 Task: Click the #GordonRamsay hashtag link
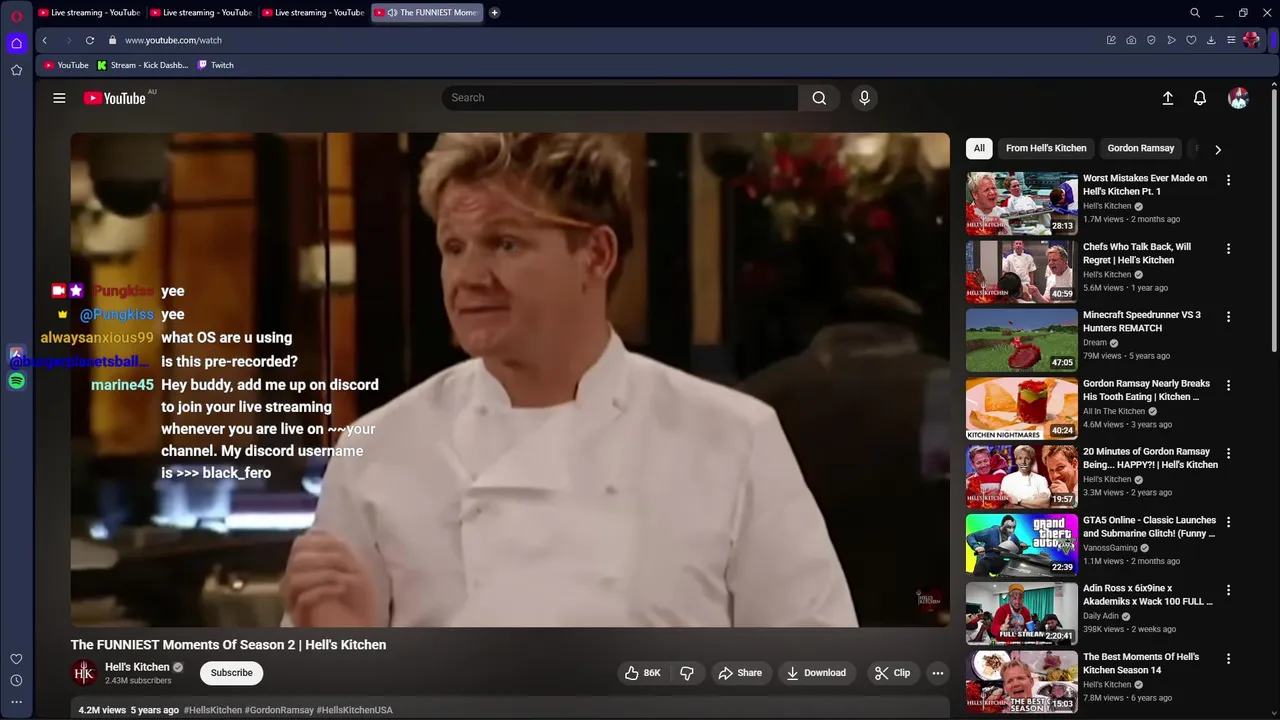tap(279, 710)
